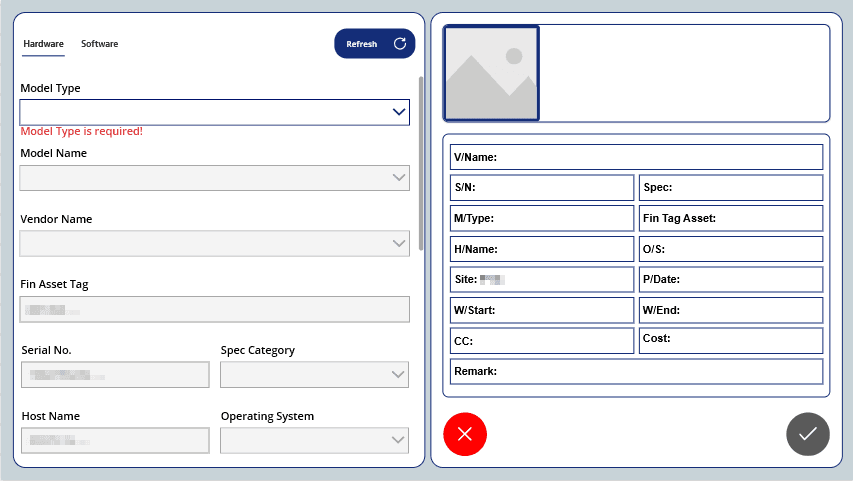Click the Remark field in summary
The width and height of the screenshot is (853, 481).
[636, 372]
